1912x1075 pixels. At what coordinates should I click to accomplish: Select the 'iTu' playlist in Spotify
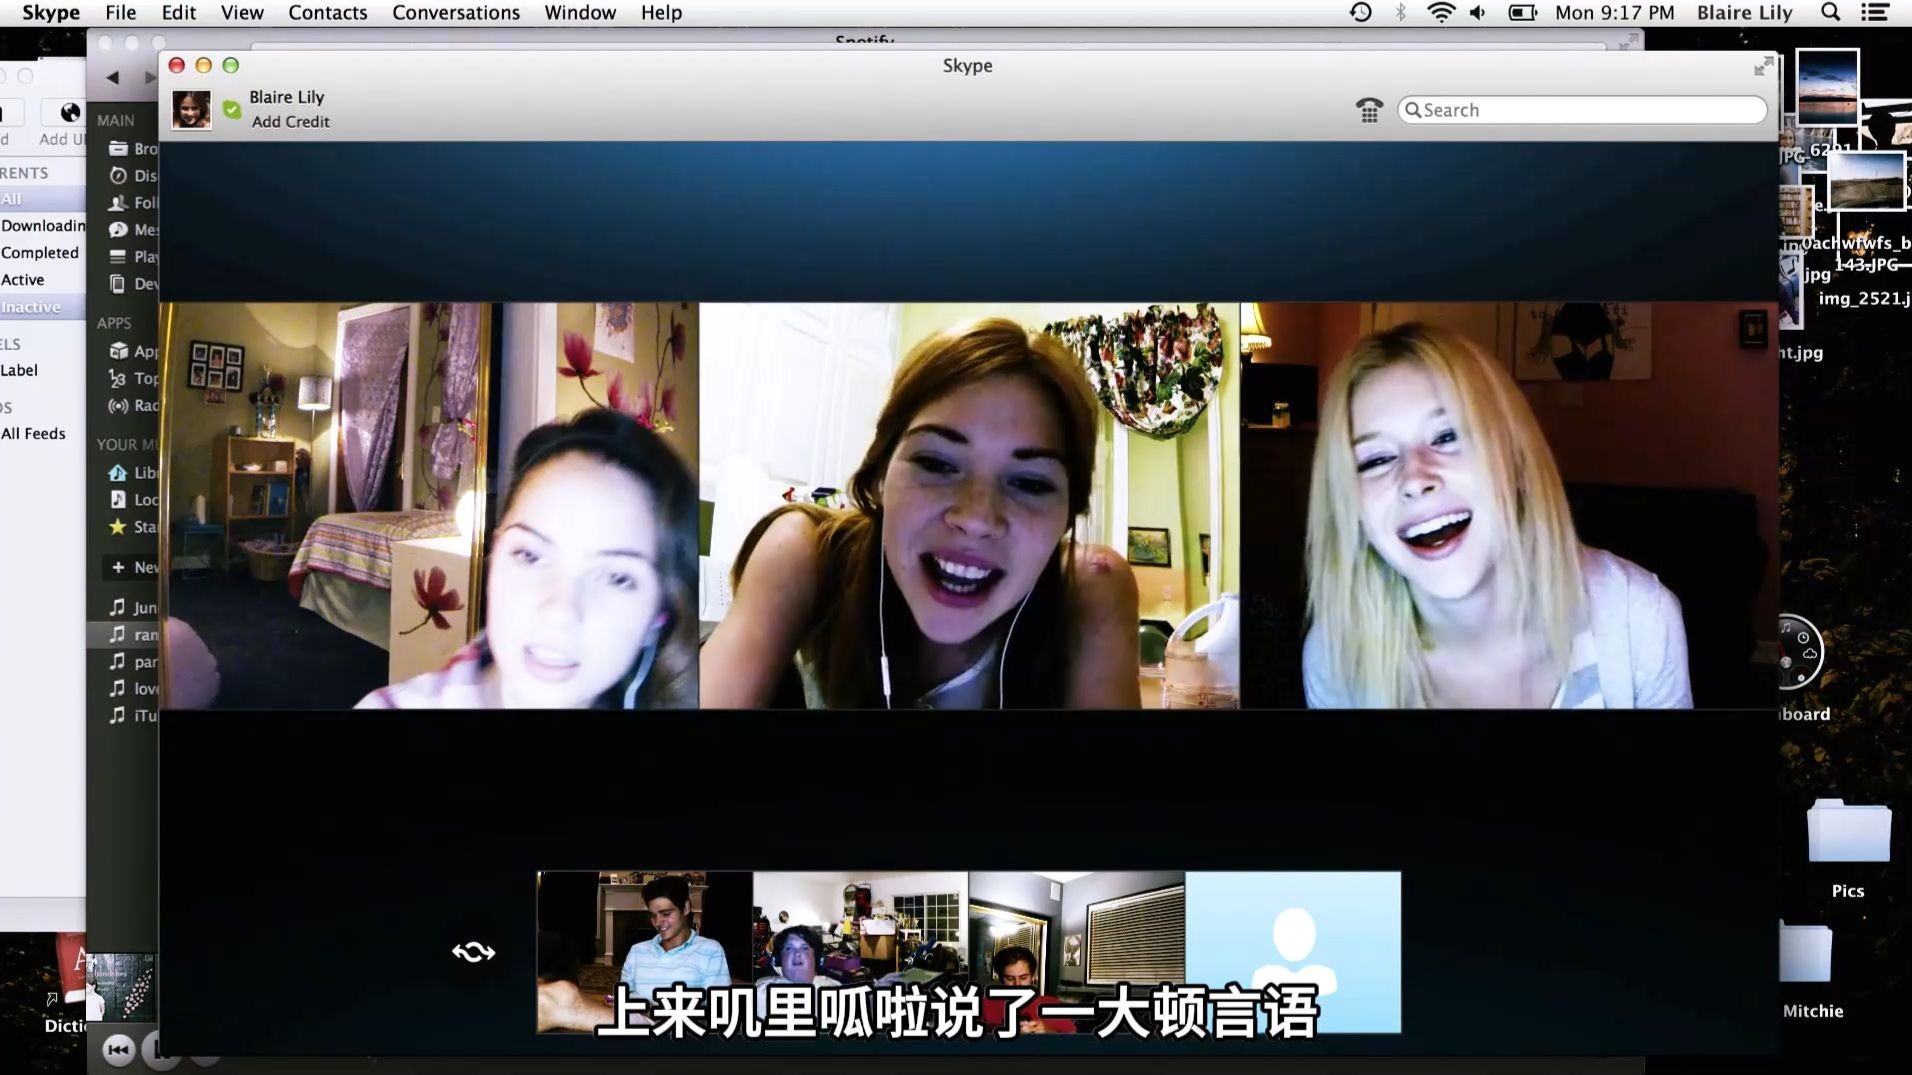(133, 716)
